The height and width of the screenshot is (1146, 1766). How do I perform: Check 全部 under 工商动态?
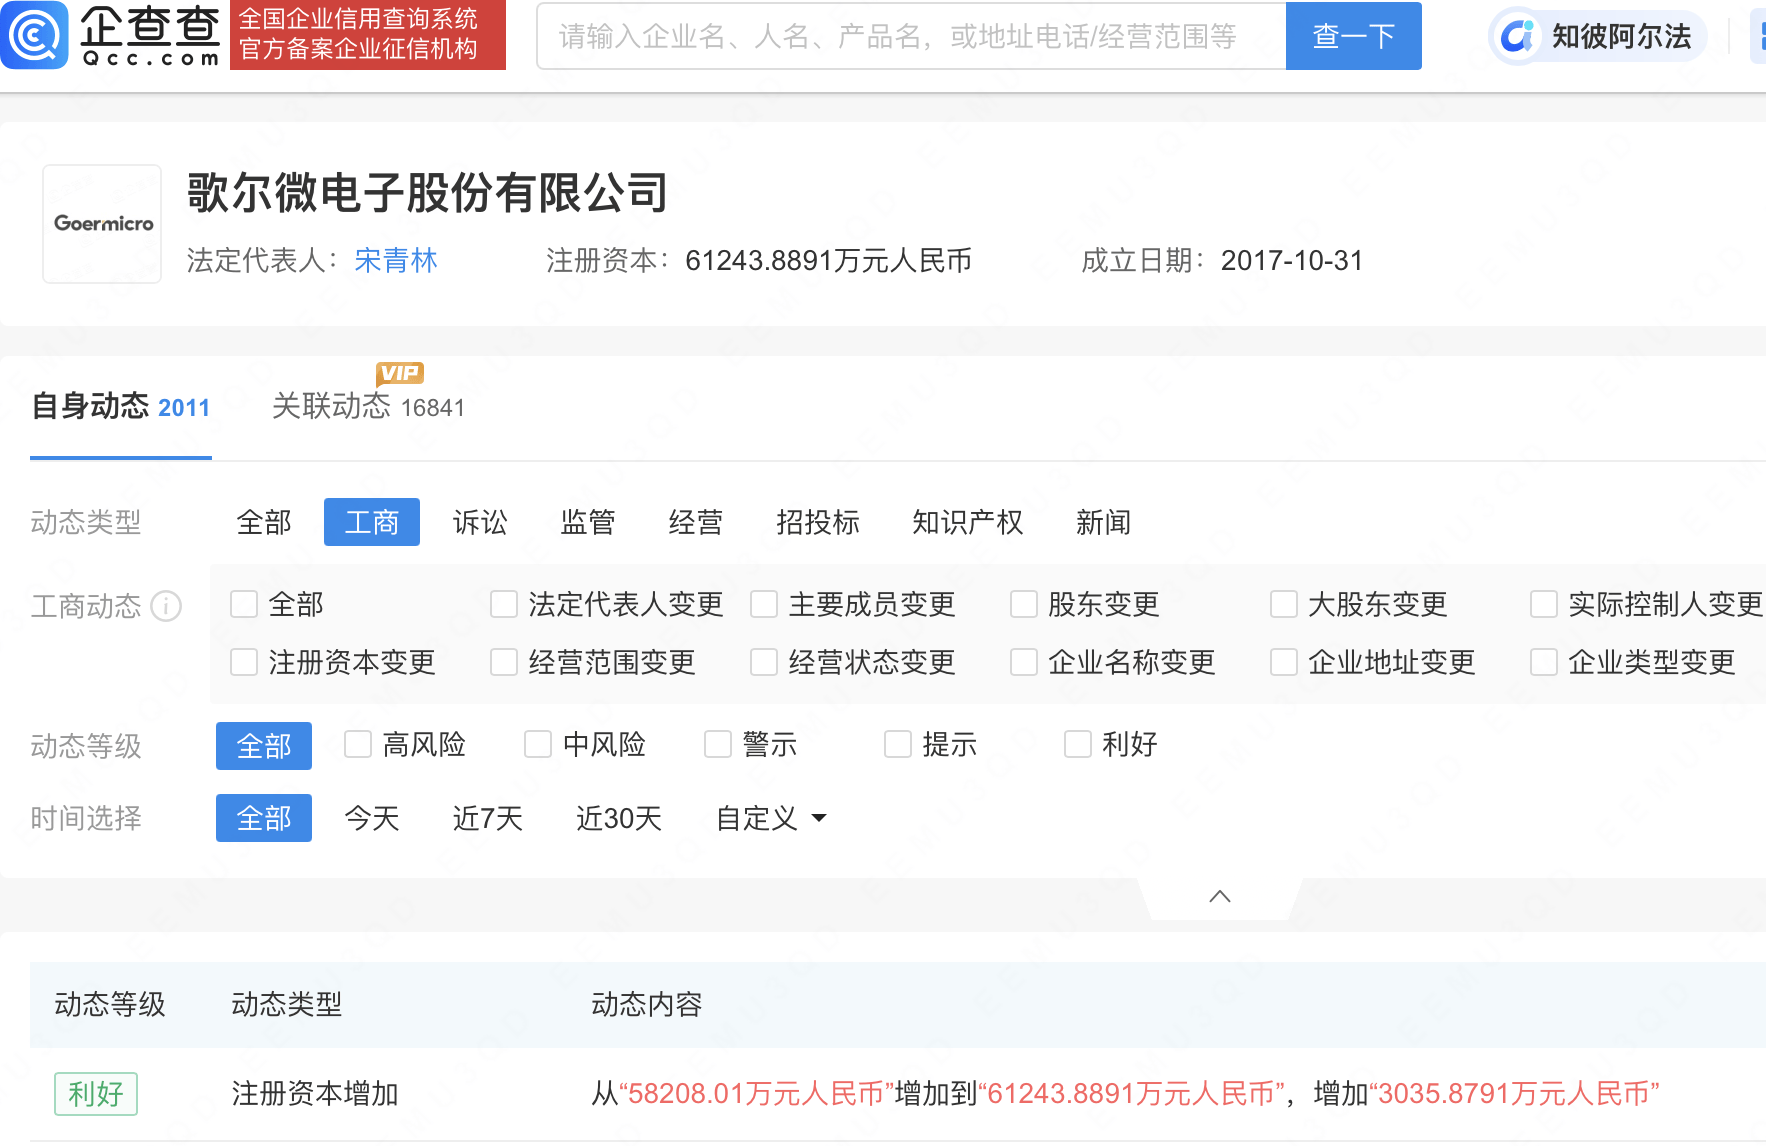click(x=244, y=604)
